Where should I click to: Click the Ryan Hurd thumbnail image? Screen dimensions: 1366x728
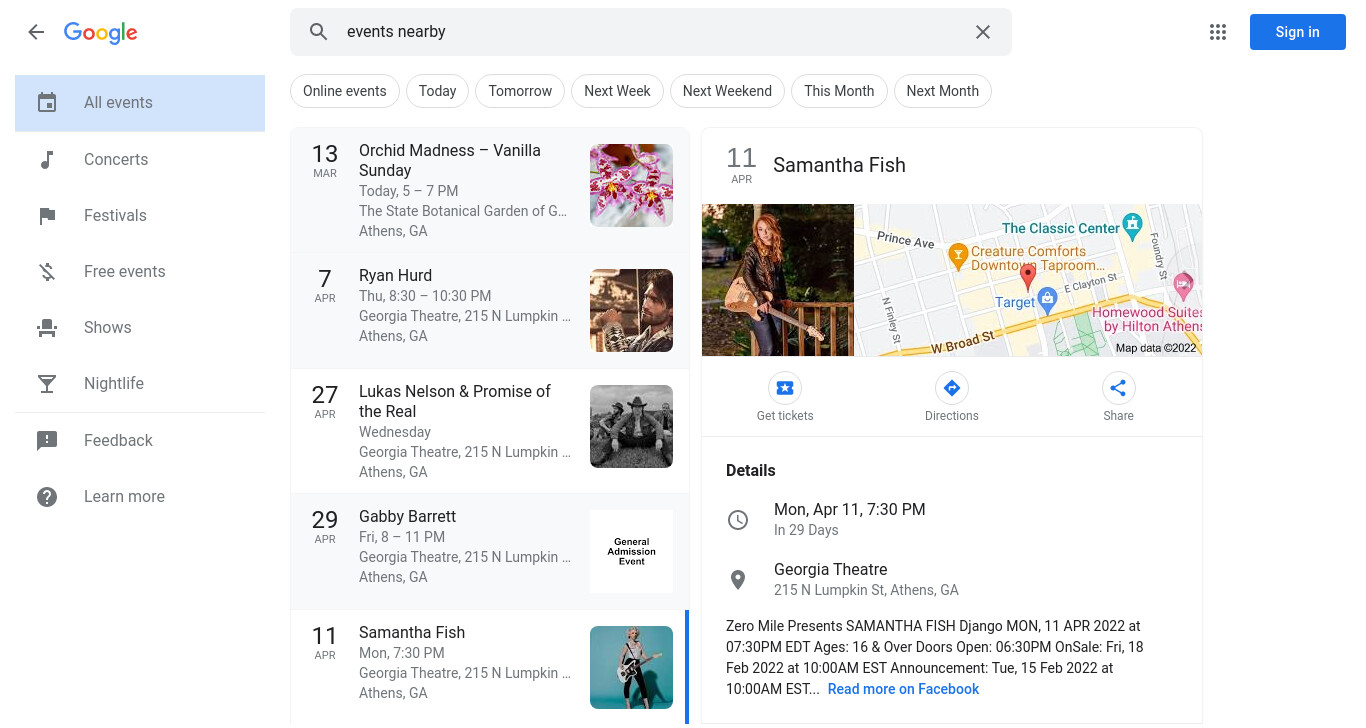pos(631,310)
